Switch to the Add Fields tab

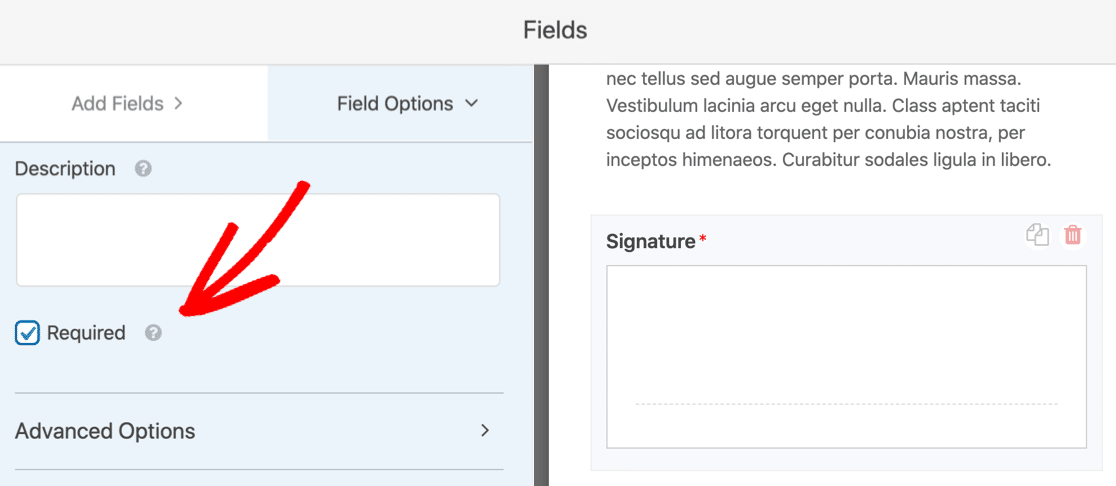point(134,104)
